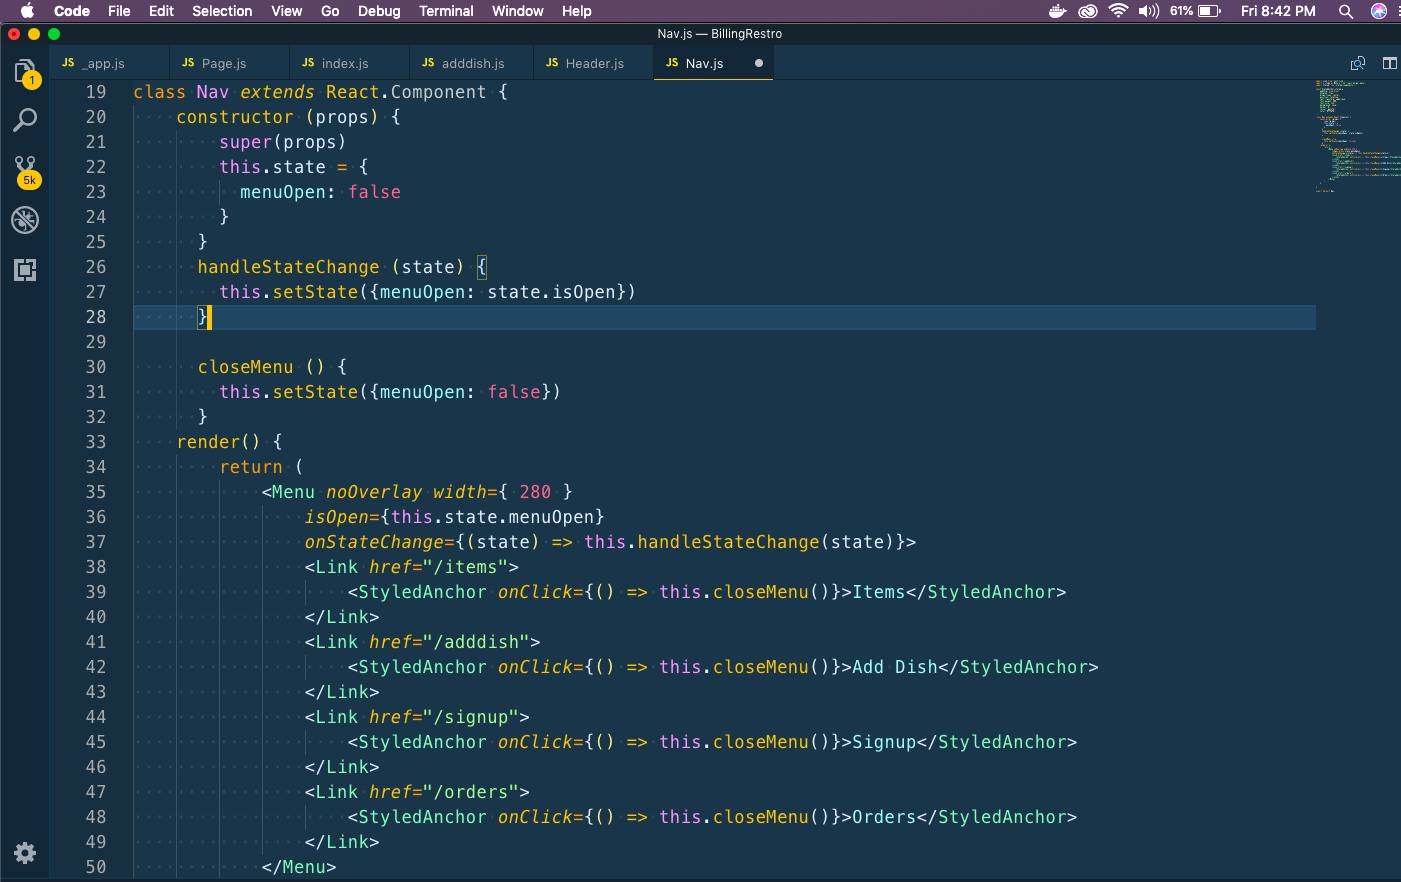Viewport: 1401px width, 882px height.
Task: Open the Wi-Fi status menu
Action: click(x=1118, y=11)
